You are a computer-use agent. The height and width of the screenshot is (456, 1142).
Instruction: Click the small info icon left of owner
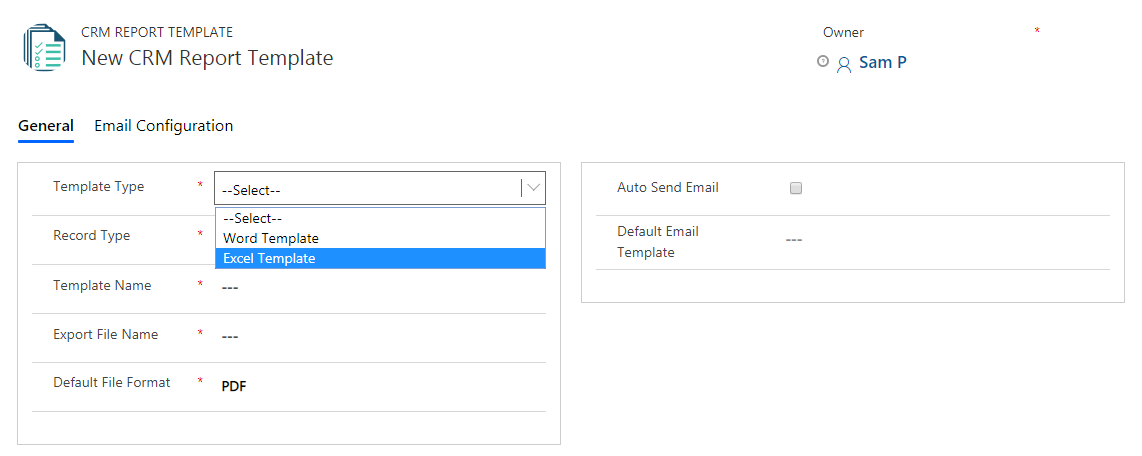[823, 62]
